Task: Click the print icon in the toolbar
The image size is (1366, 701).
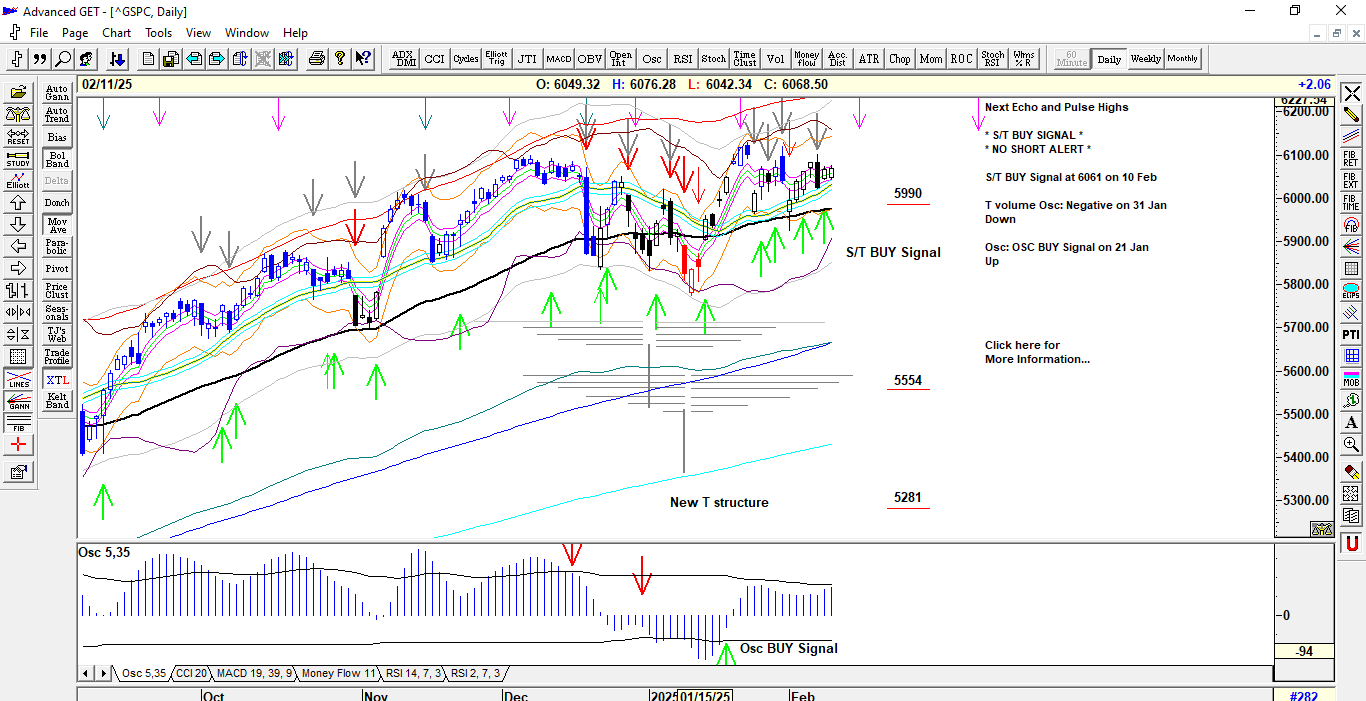Action: (317, 59)
